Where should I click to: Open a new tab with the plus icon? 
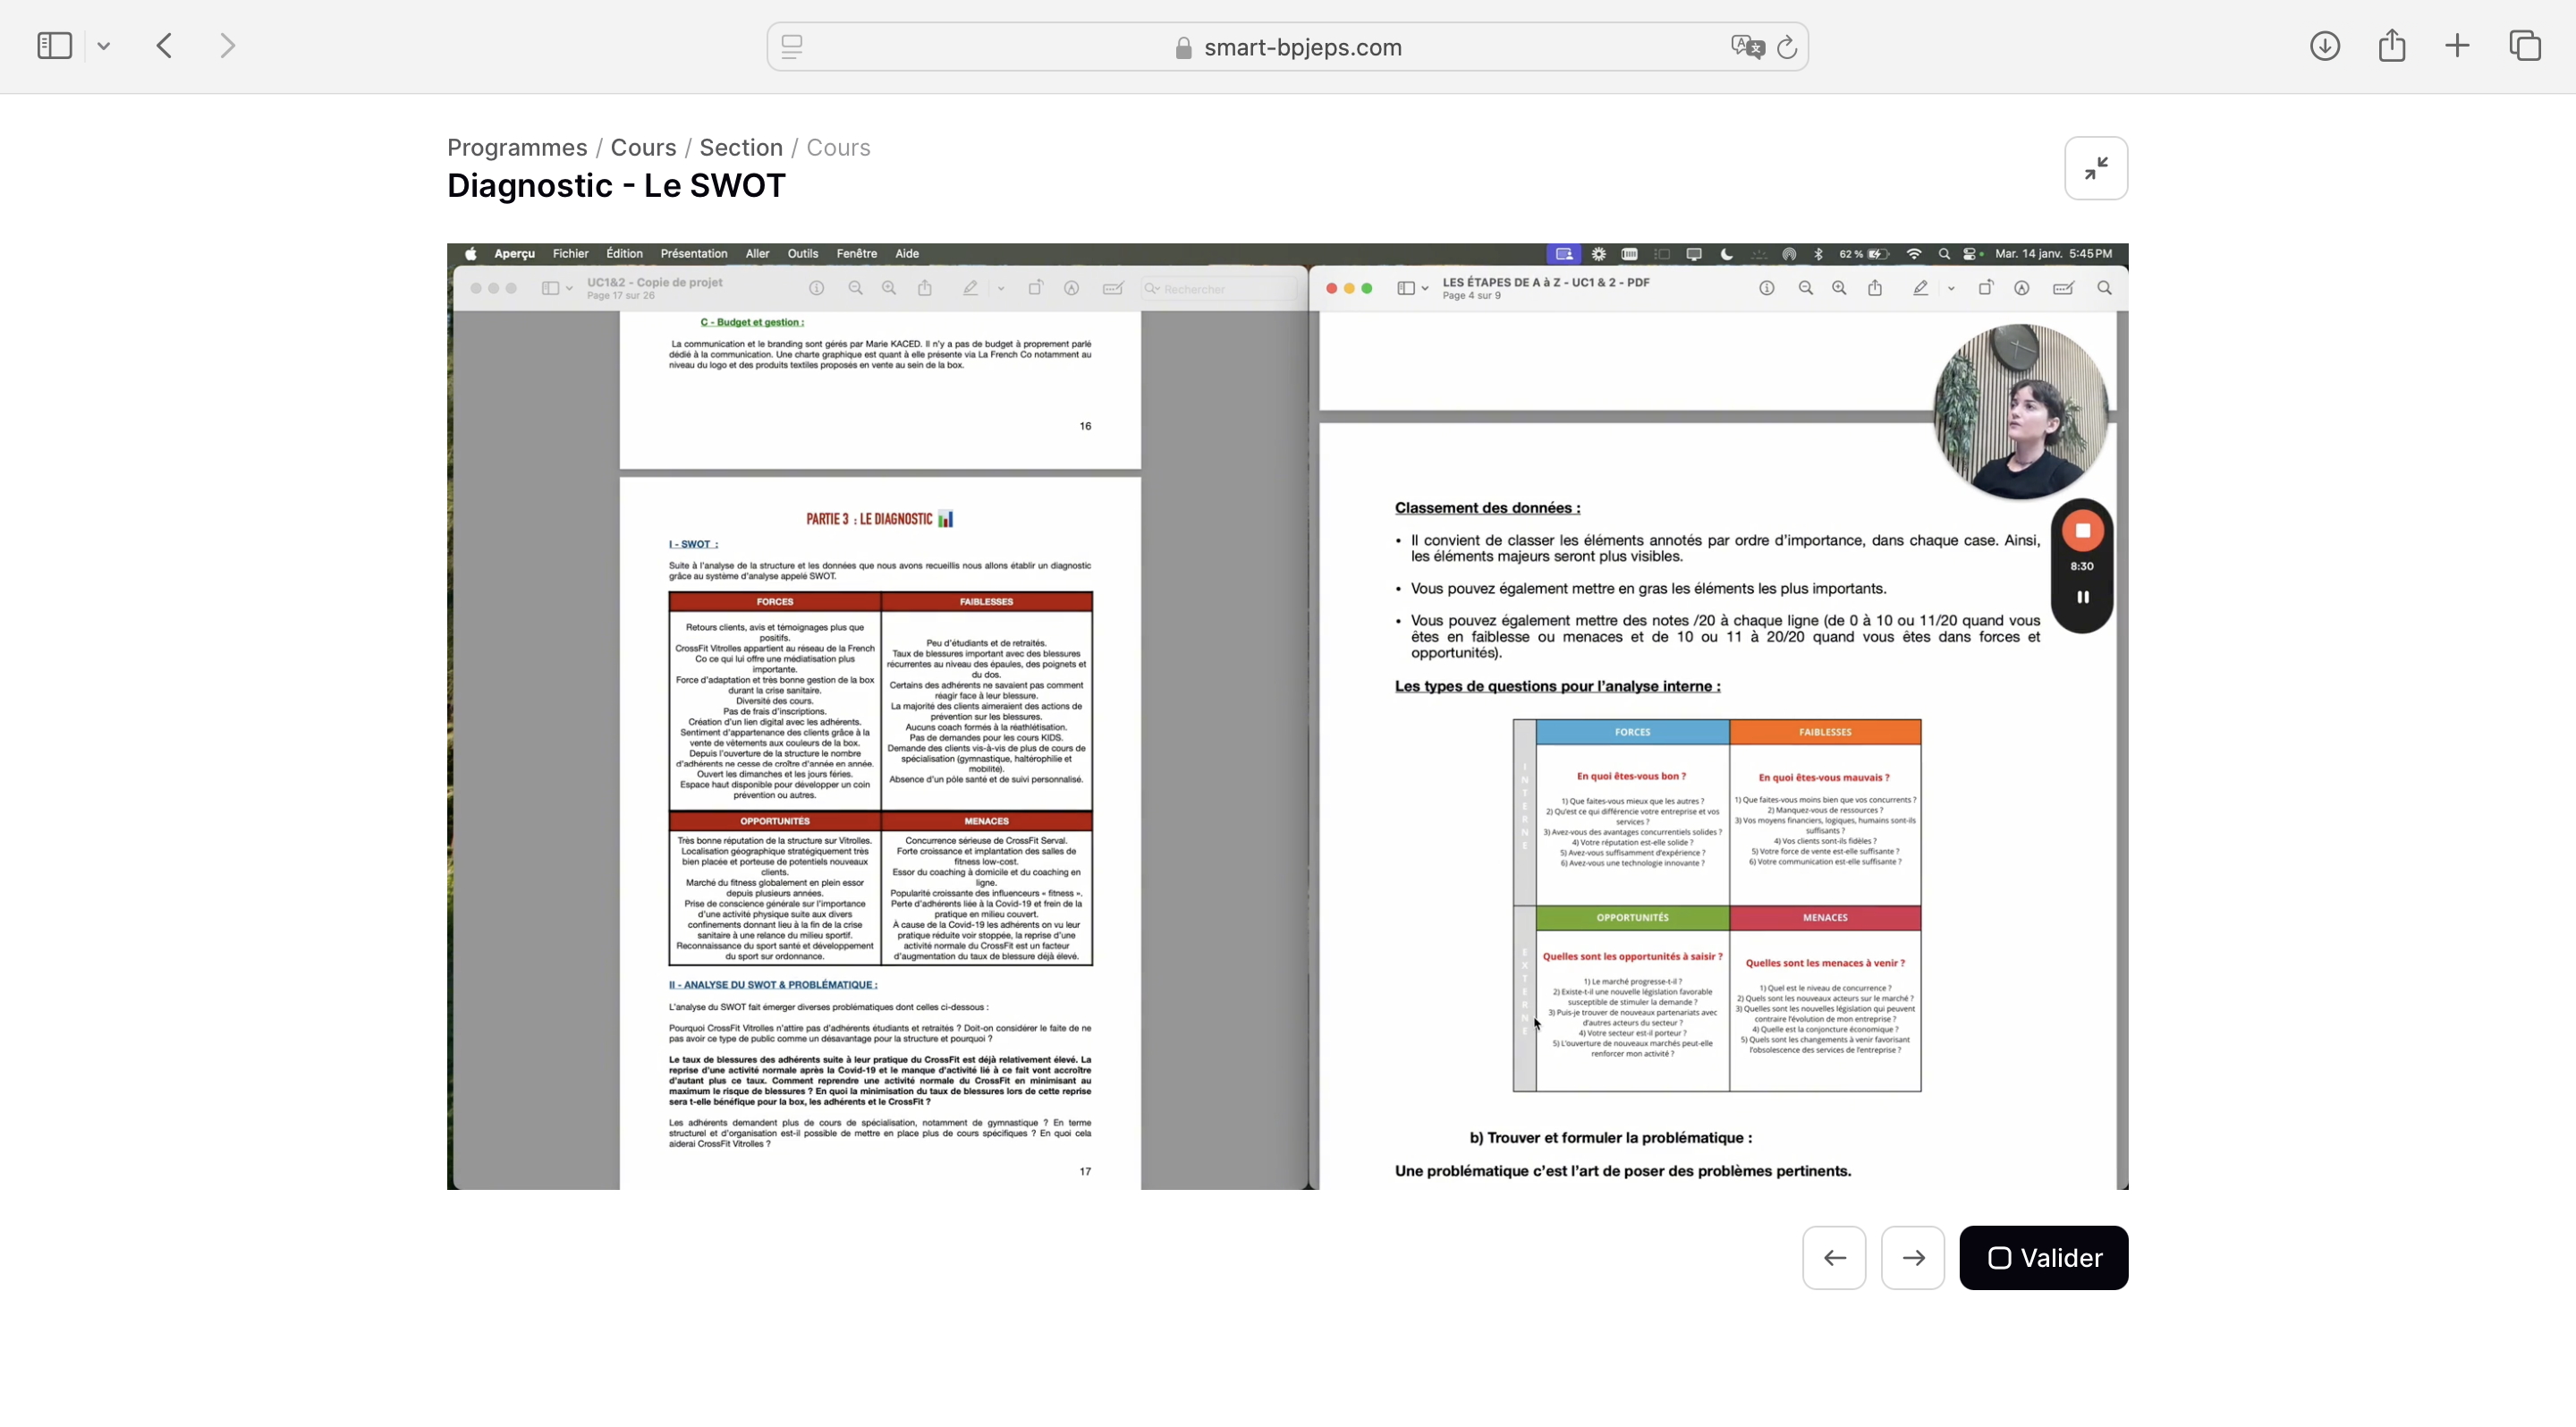pyautogui.click(x=2457, y=46)
